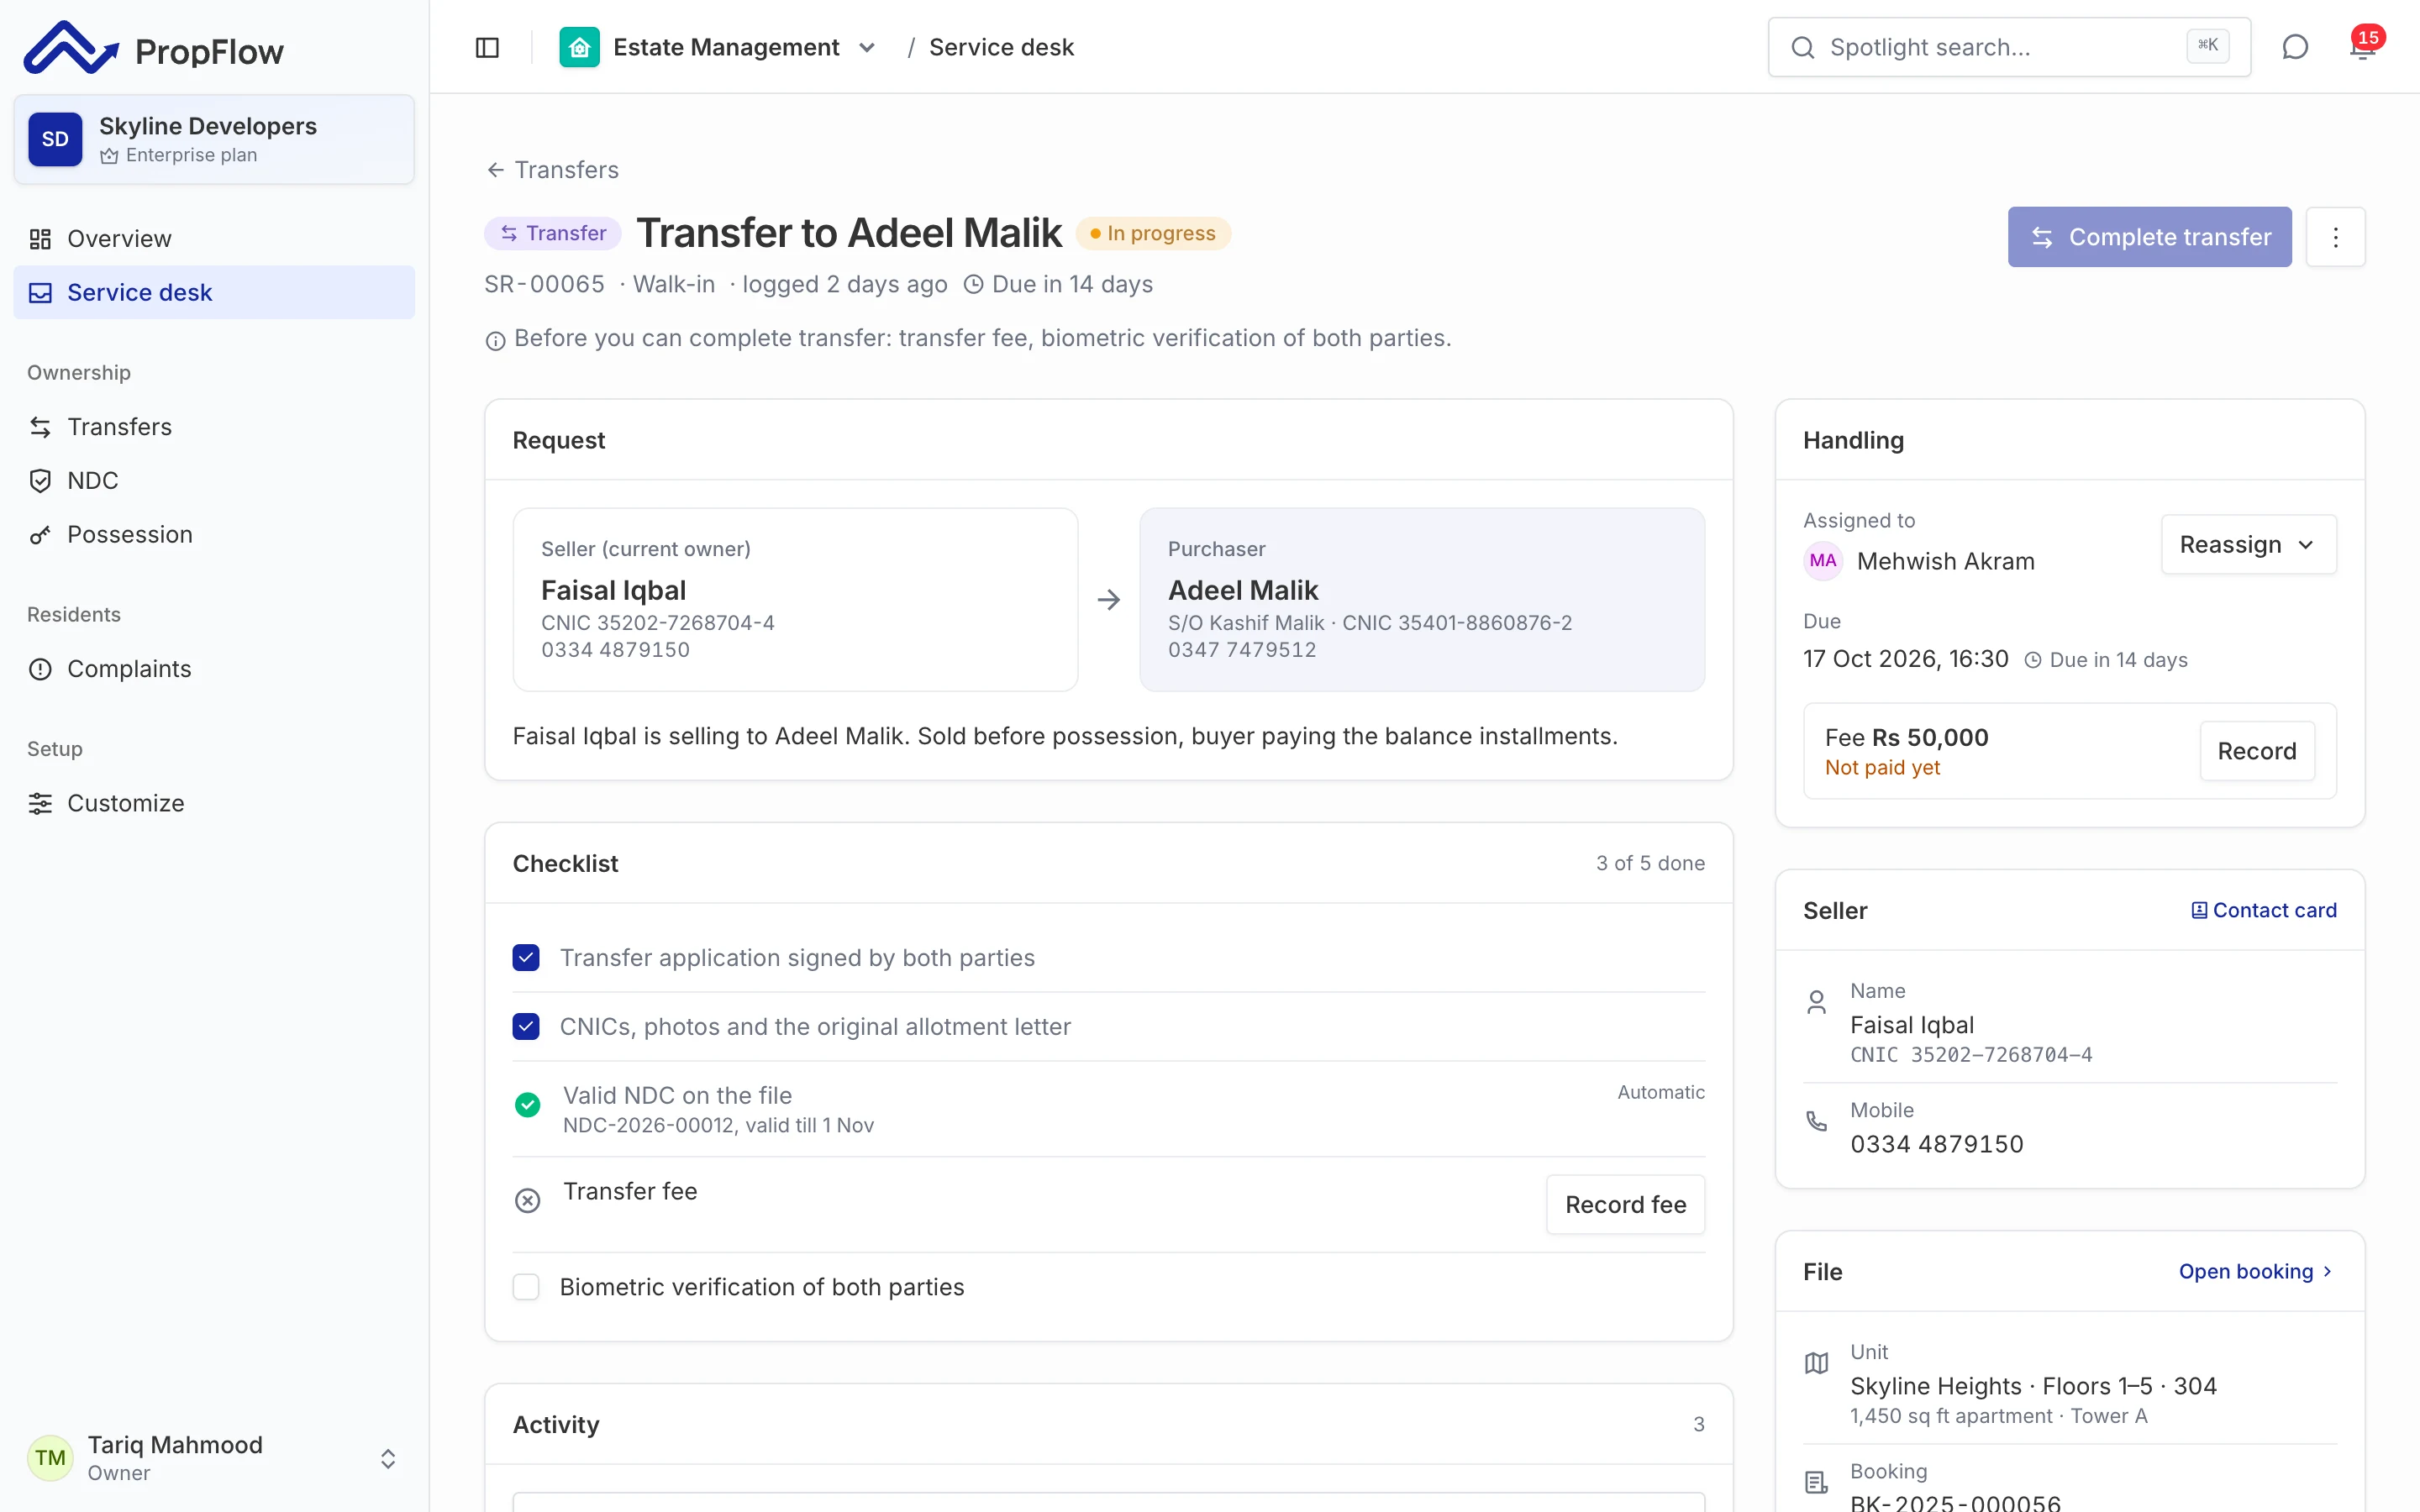Open Transfers under Ownership

tap(214, 427)
